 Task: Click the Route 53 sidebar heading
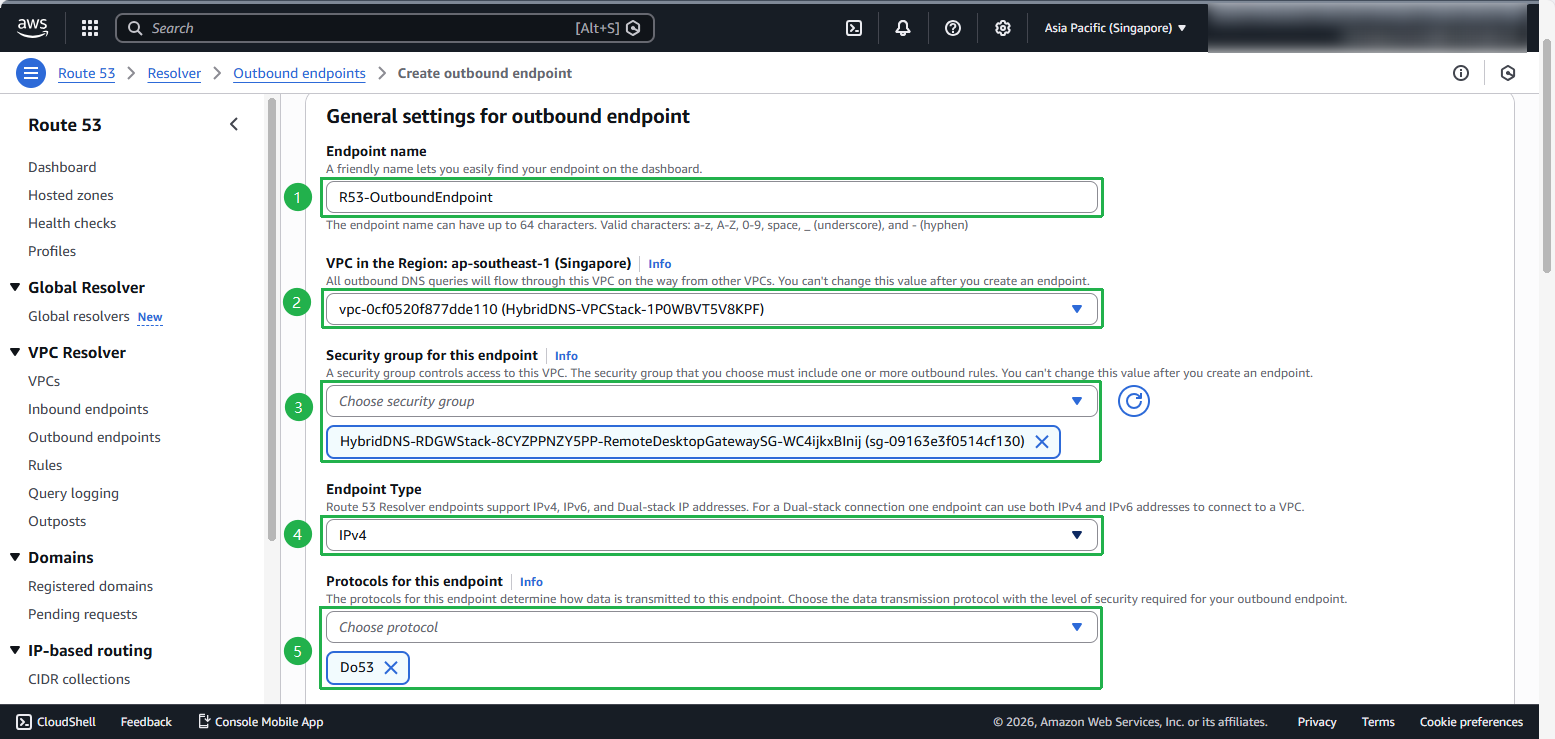tap(65, 125)
